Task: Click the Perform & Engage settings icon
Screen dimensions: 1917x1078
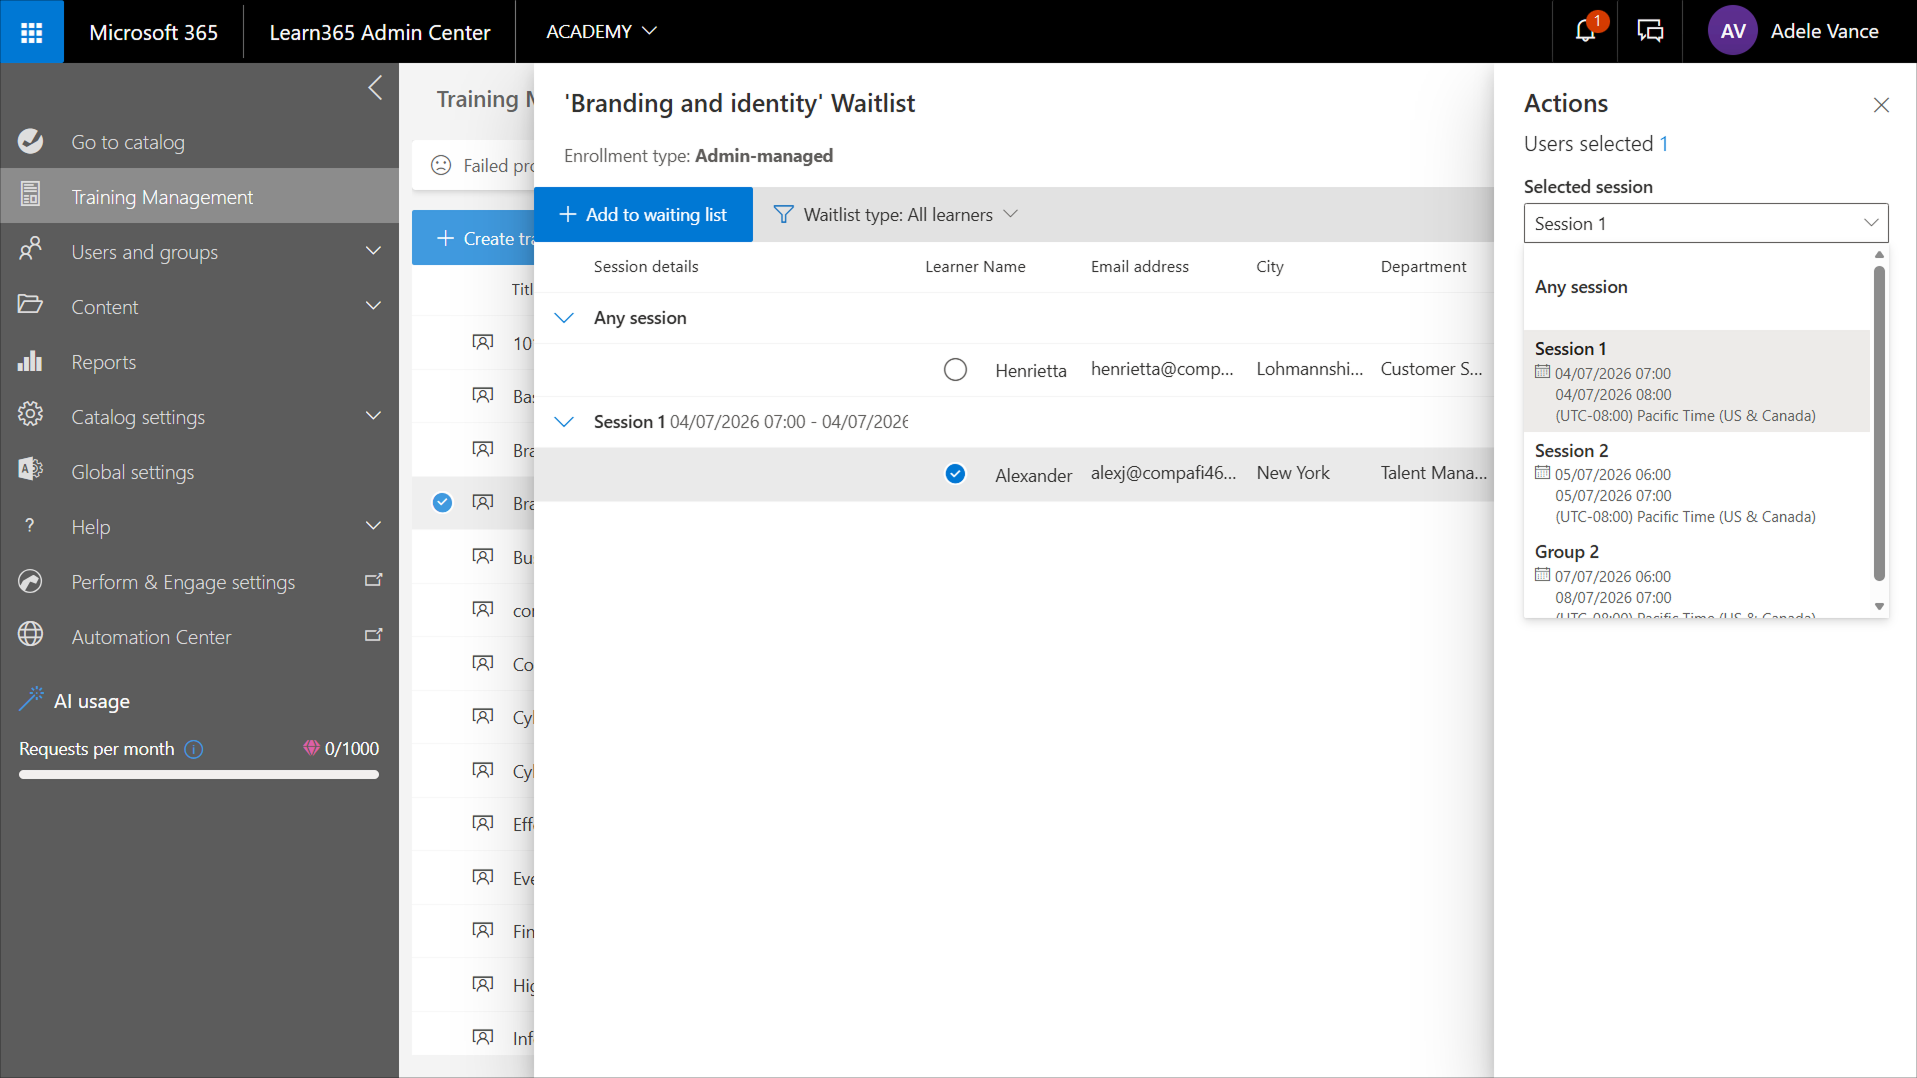Action: [x=31, y=581]
